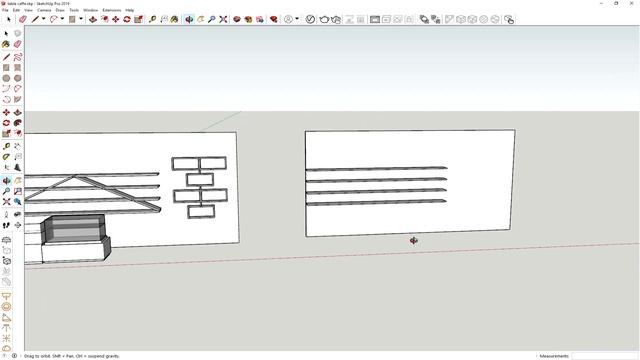
Task: Select the Move tool in top toolbar
Action: pyautogui.click(x=116, y=19)
